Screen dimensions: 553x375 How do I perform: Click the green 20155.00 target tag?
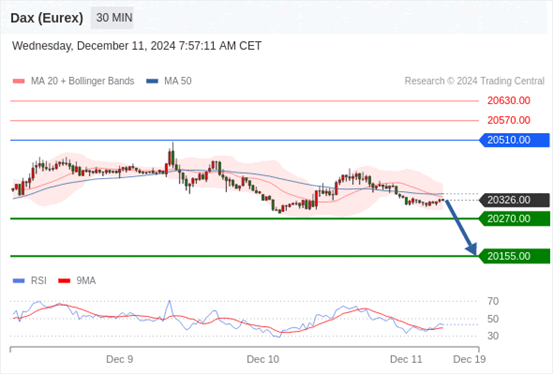click(515, 256)
